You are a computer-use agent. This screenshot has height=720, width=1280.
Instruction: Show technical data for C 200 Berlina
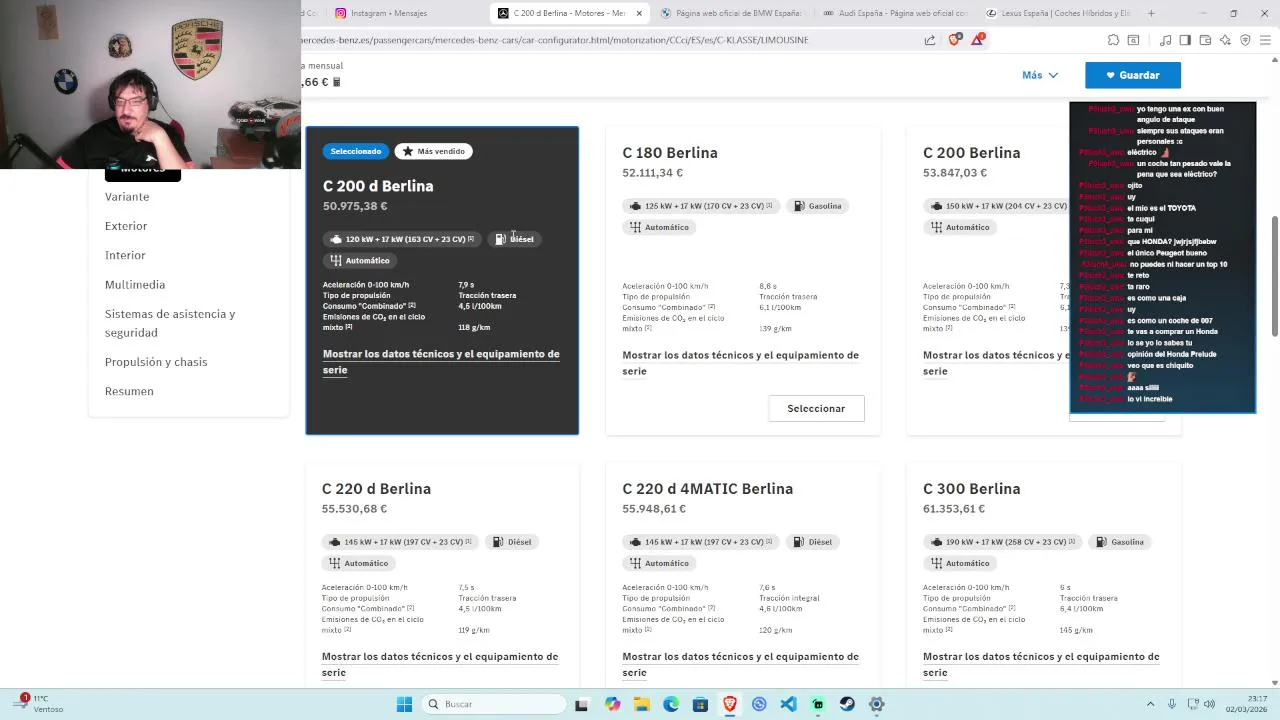point(995,363)
